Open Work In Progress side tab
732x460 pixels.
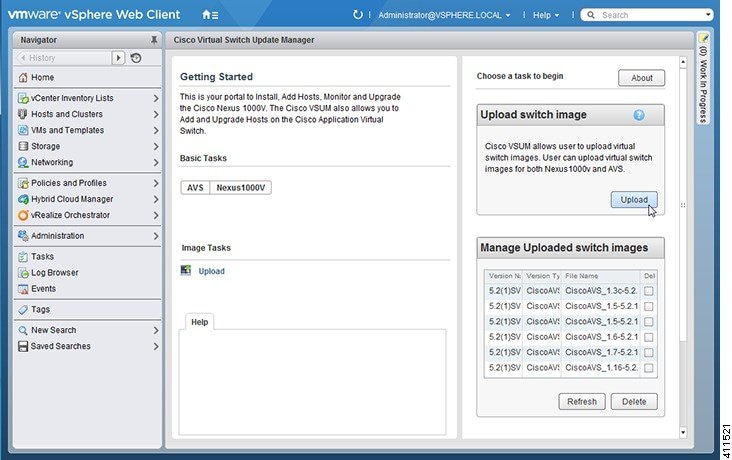click(x=704, y=78)
